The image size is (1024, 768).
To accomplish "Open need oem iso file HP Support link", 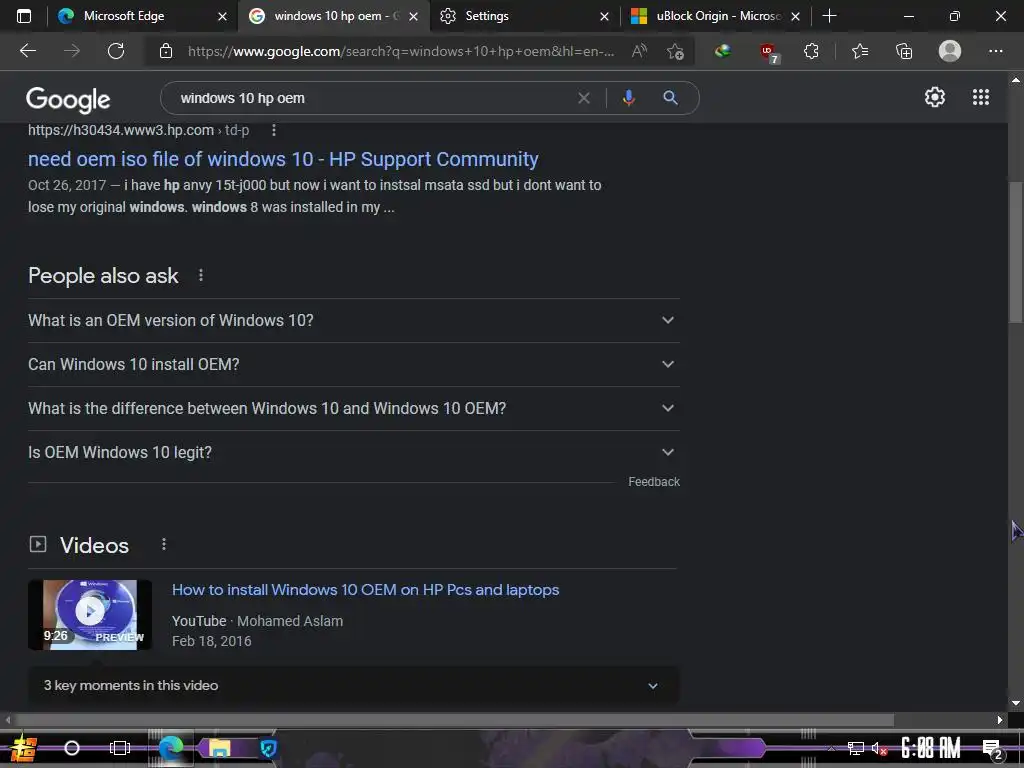I will 283,159.
